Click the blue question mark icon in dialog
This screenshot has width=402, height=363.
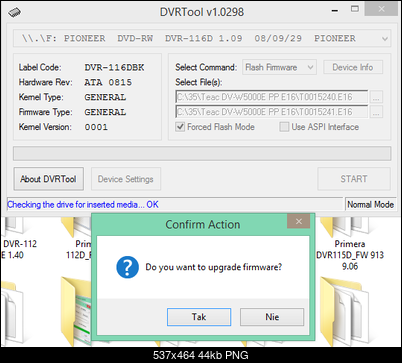pyautogui.click(x=127, y=267)
